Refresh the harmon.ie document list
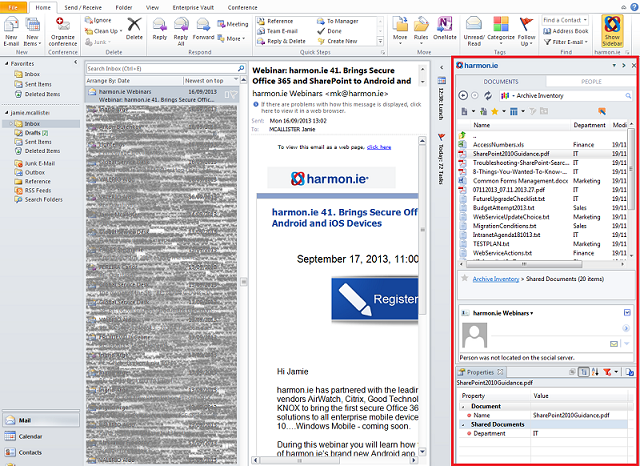Viewport: 640px width, 466px height. click(488, 95)
